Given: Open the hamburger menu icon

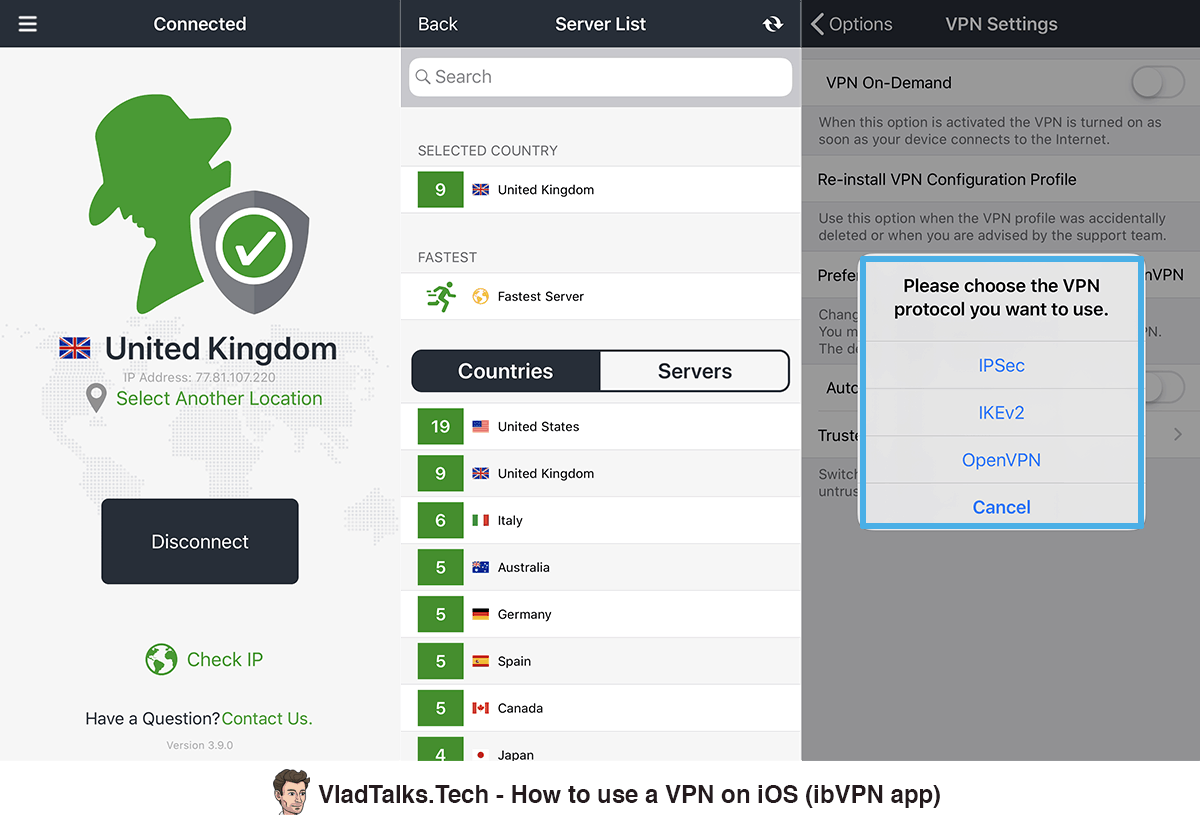Looking at the screenshot, I should coord(27,23).
